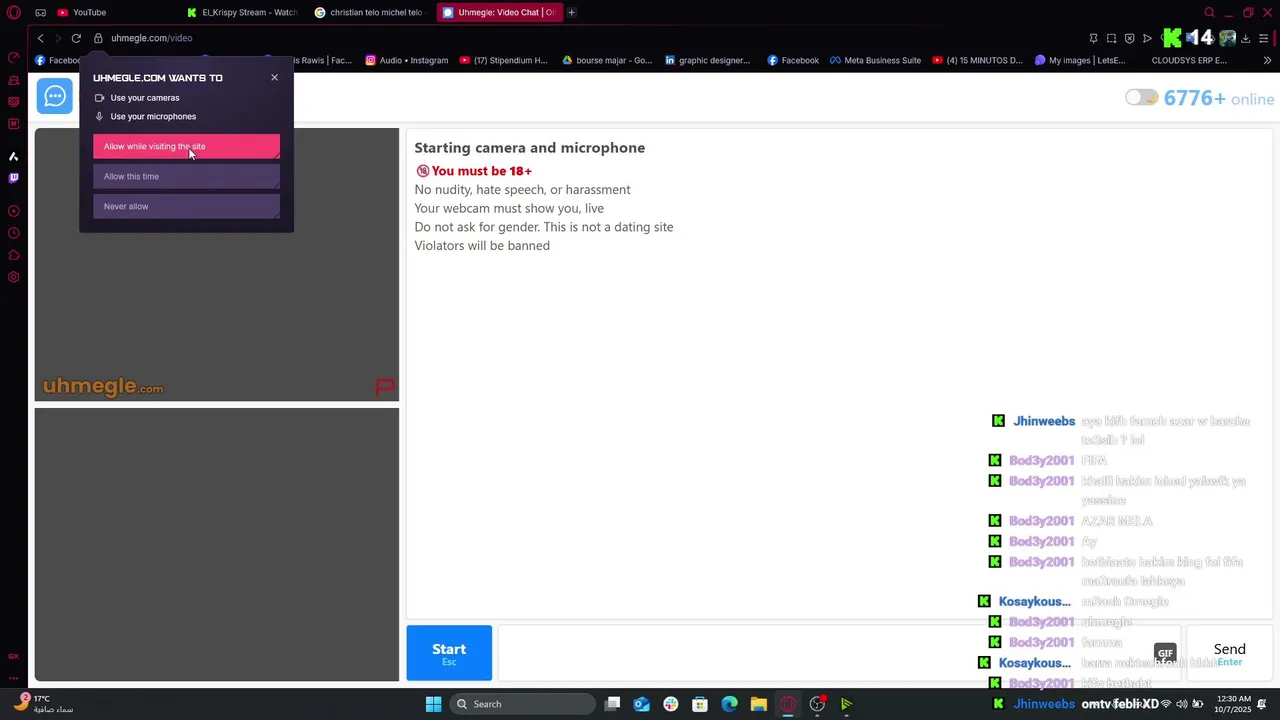Screen dimensions: 1280x720
Task: Click the weather widget showing 17°C
Action: 43,704
